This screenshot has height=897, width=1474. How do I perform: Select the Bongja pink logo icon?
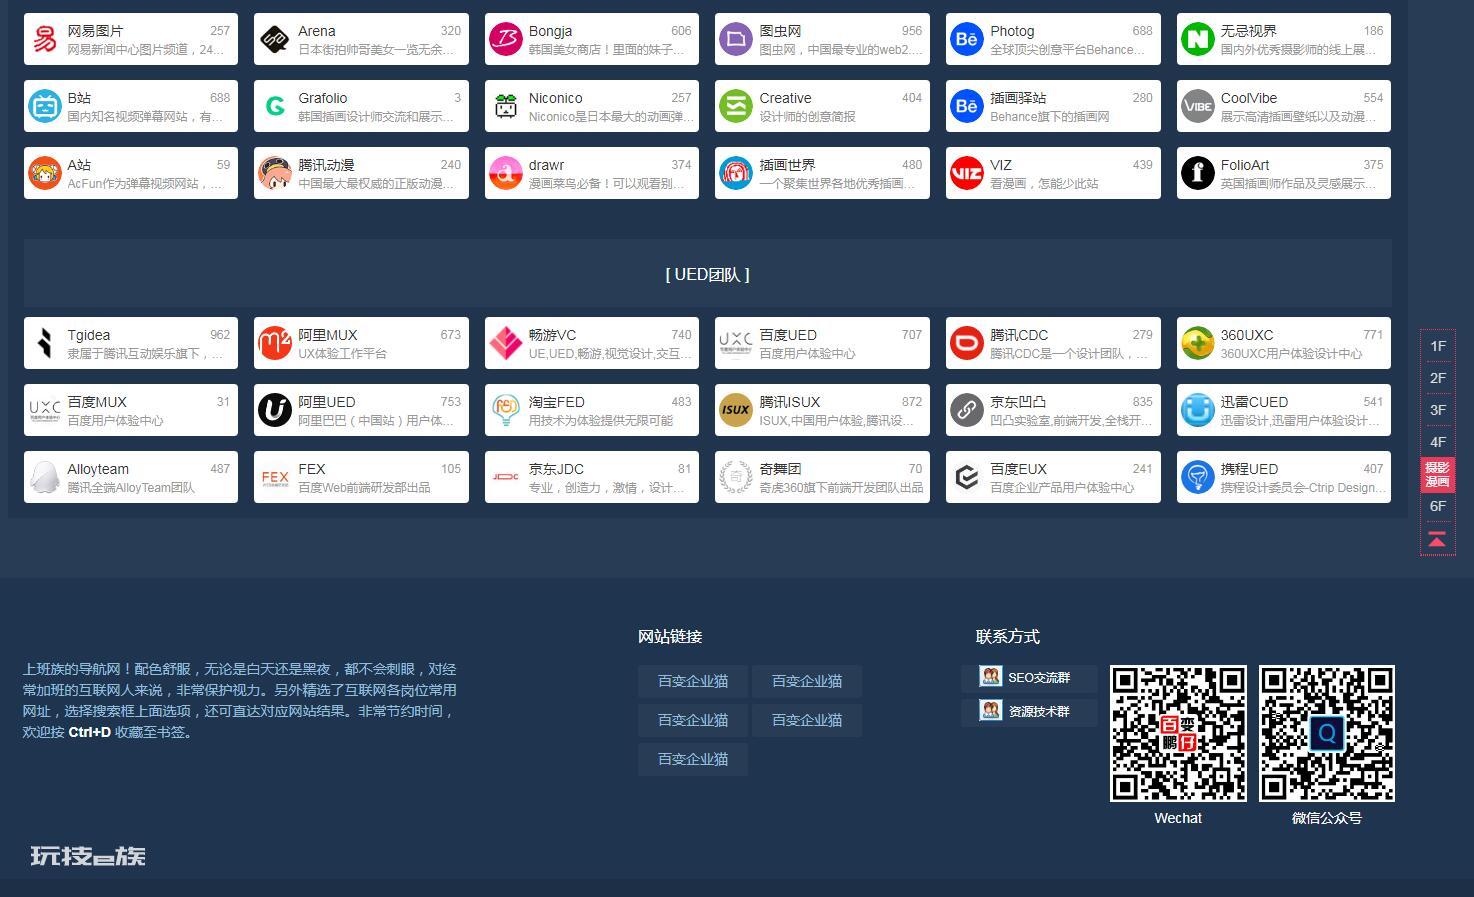[x=506, y=39]
